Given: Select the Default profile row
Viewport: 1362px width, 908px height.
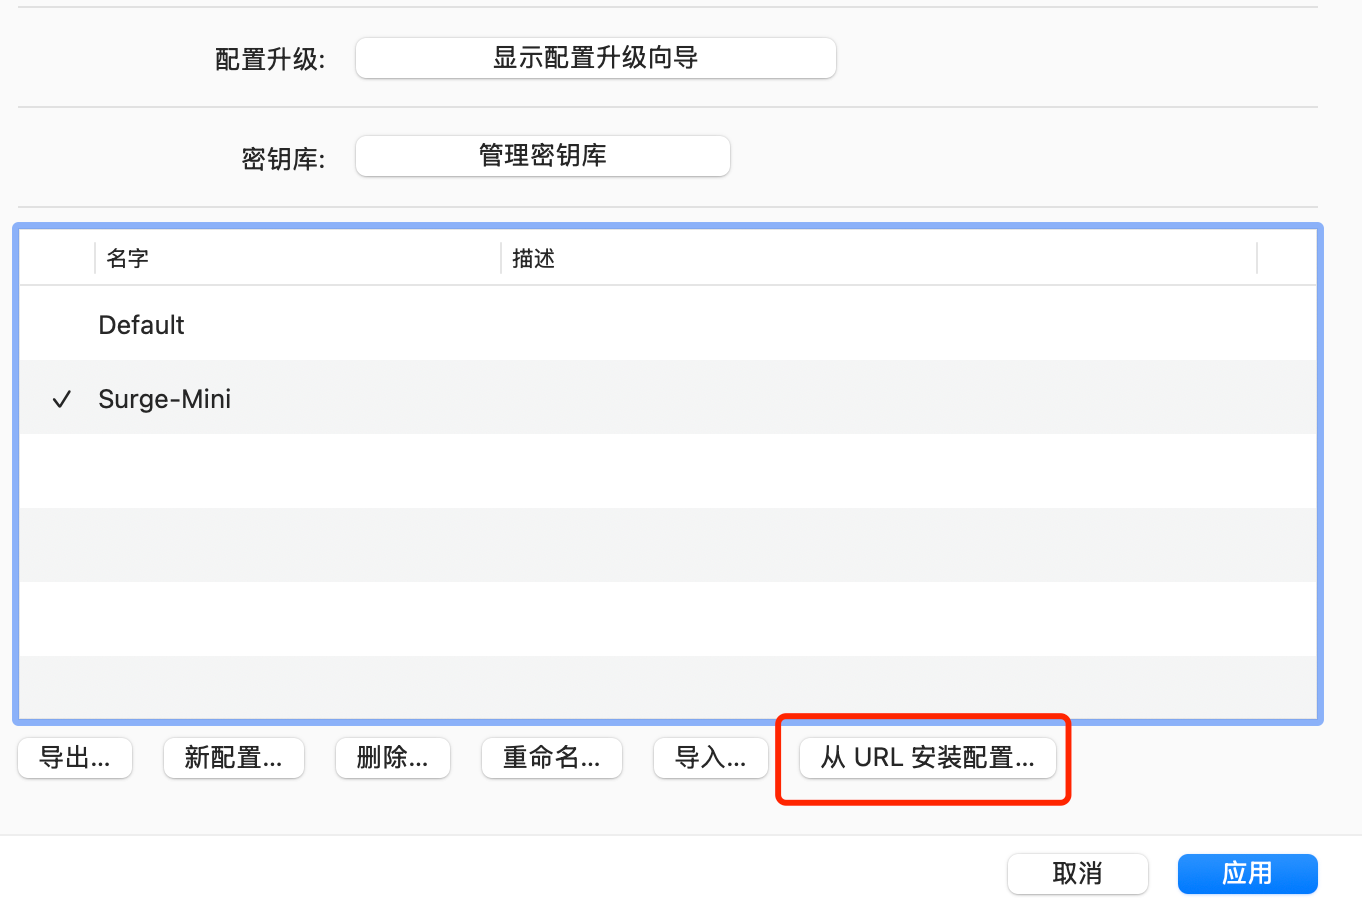Looking at the screenshot, I should pos(142,325).
